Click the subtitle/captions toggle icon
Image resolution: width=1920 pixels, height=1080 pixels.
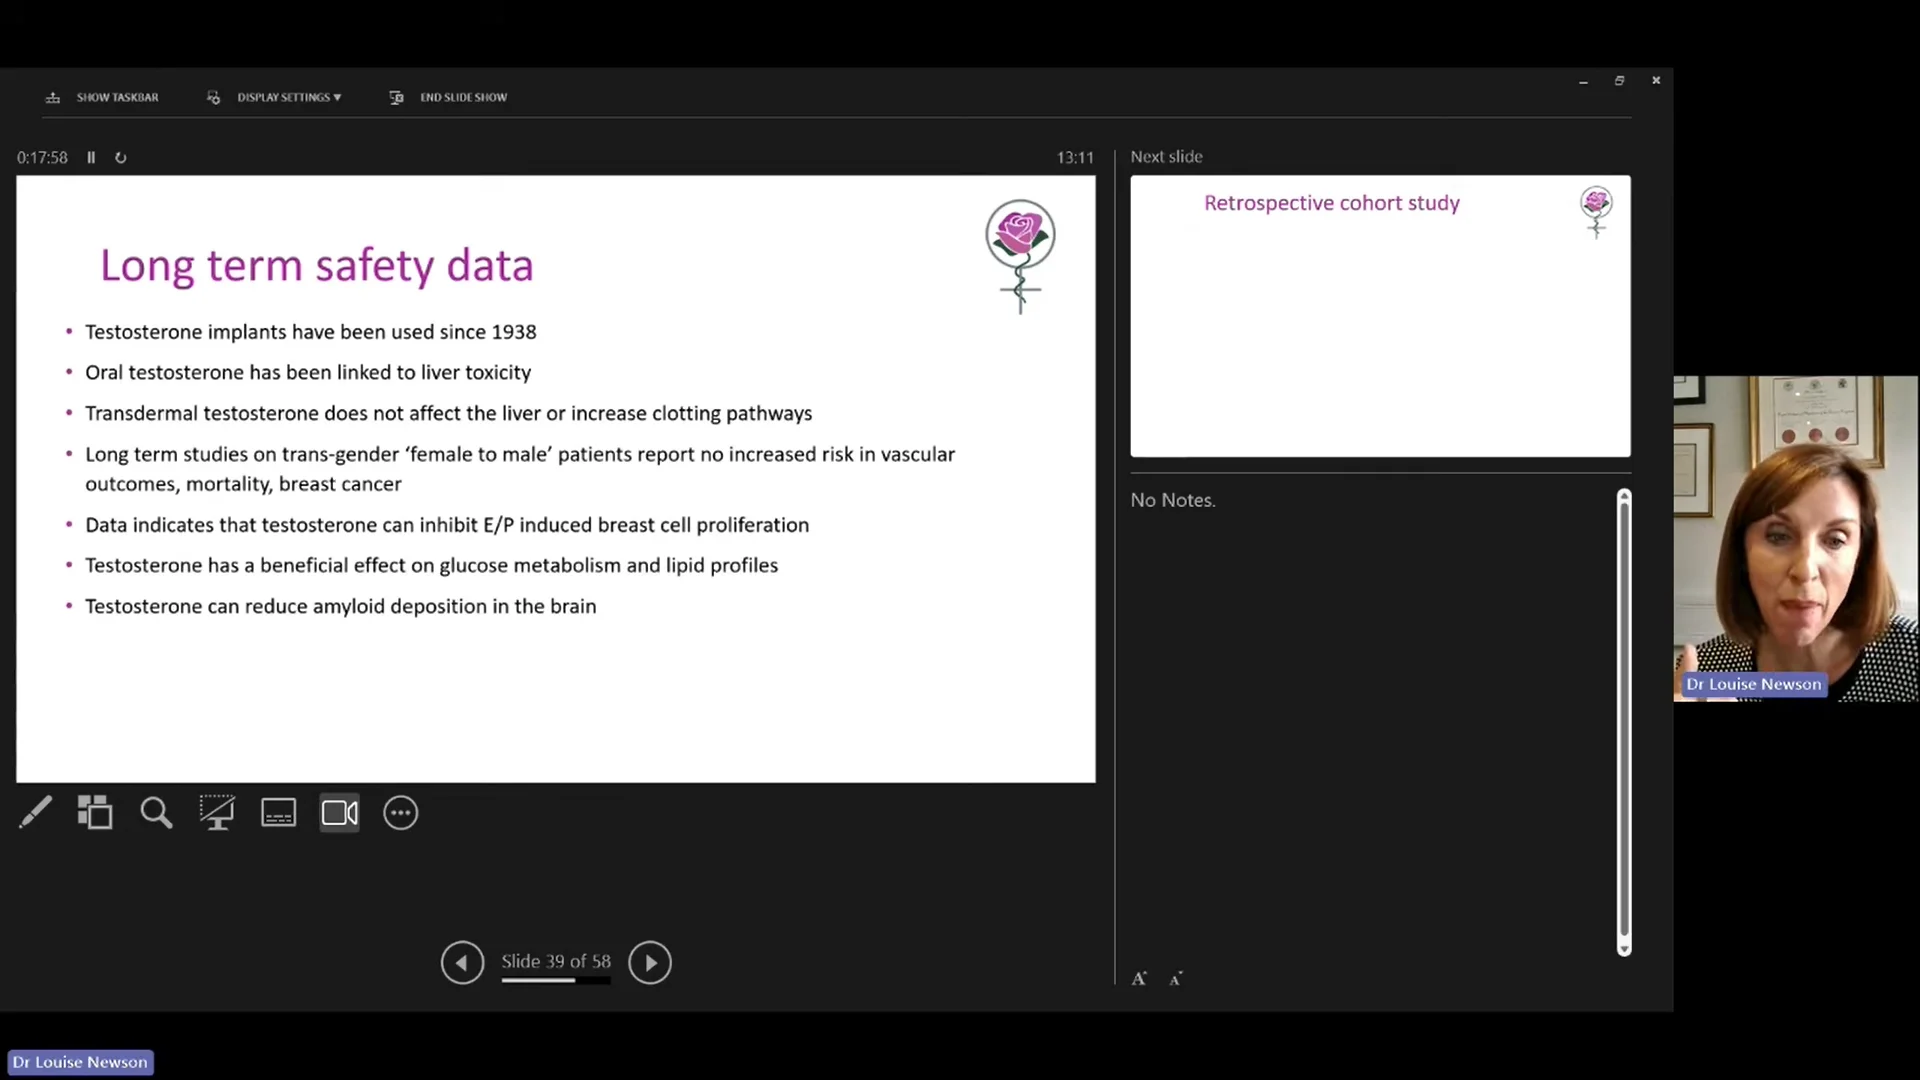[277, 812]
